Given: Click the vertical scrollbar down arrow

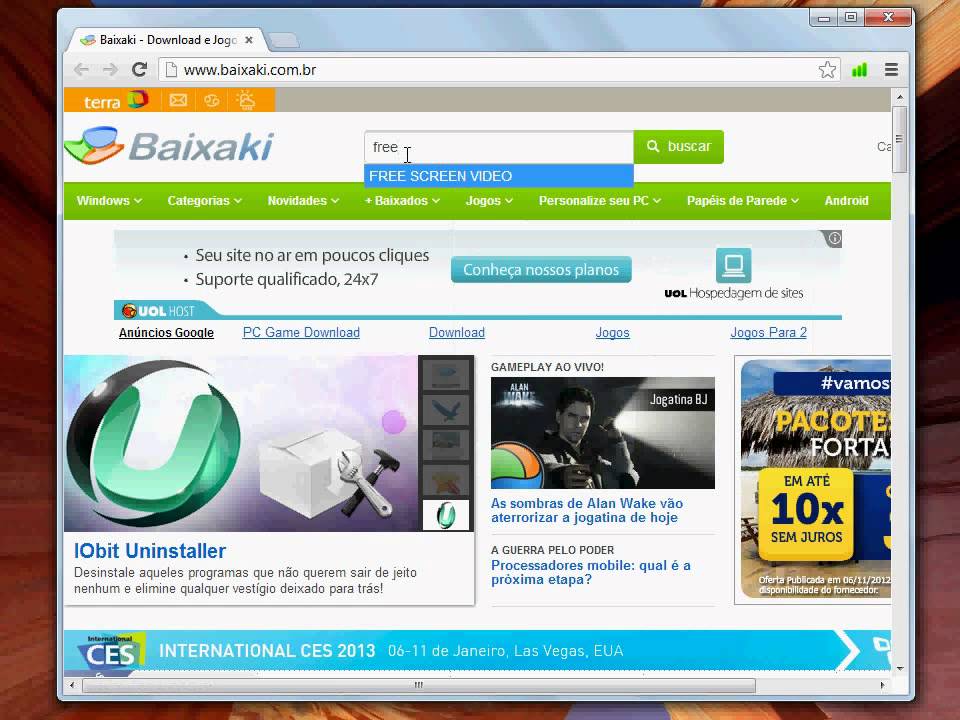Looking at the screenshot, I should click(x=899, y=668).
